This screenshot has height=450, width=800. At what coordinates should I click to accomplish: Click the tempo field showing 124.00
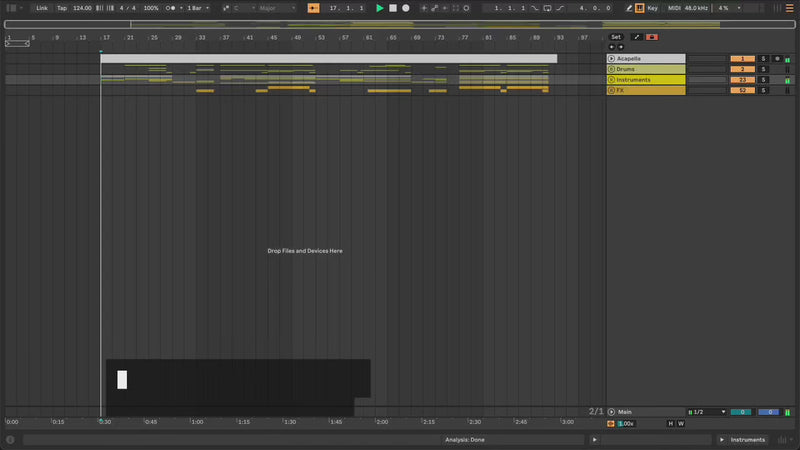82,8
